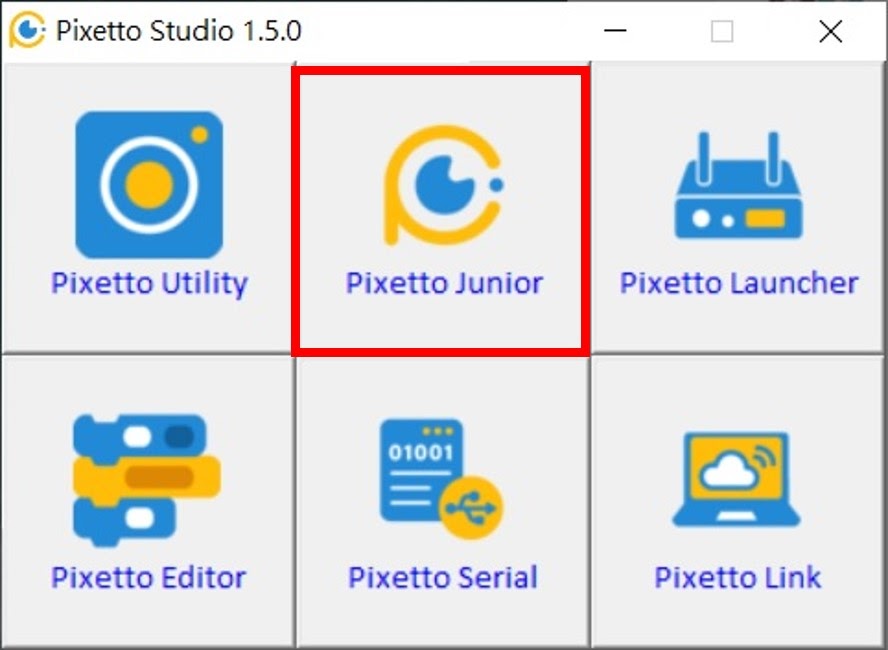
Task: Open Pixetto Serial binary USB icon
Action: (x=441, y=479)
